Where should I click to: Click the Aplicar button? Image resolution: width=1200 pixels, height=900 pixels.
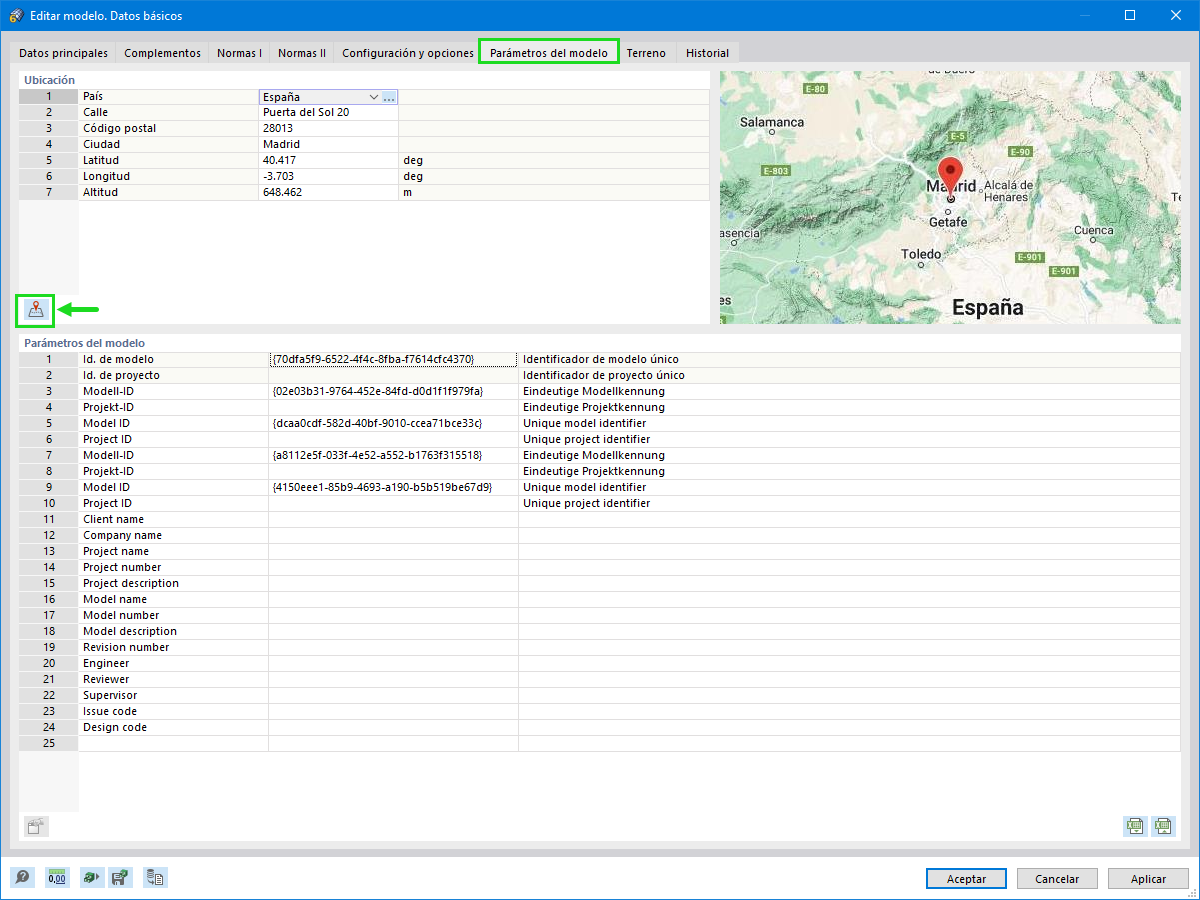[x=1148, y=879]
